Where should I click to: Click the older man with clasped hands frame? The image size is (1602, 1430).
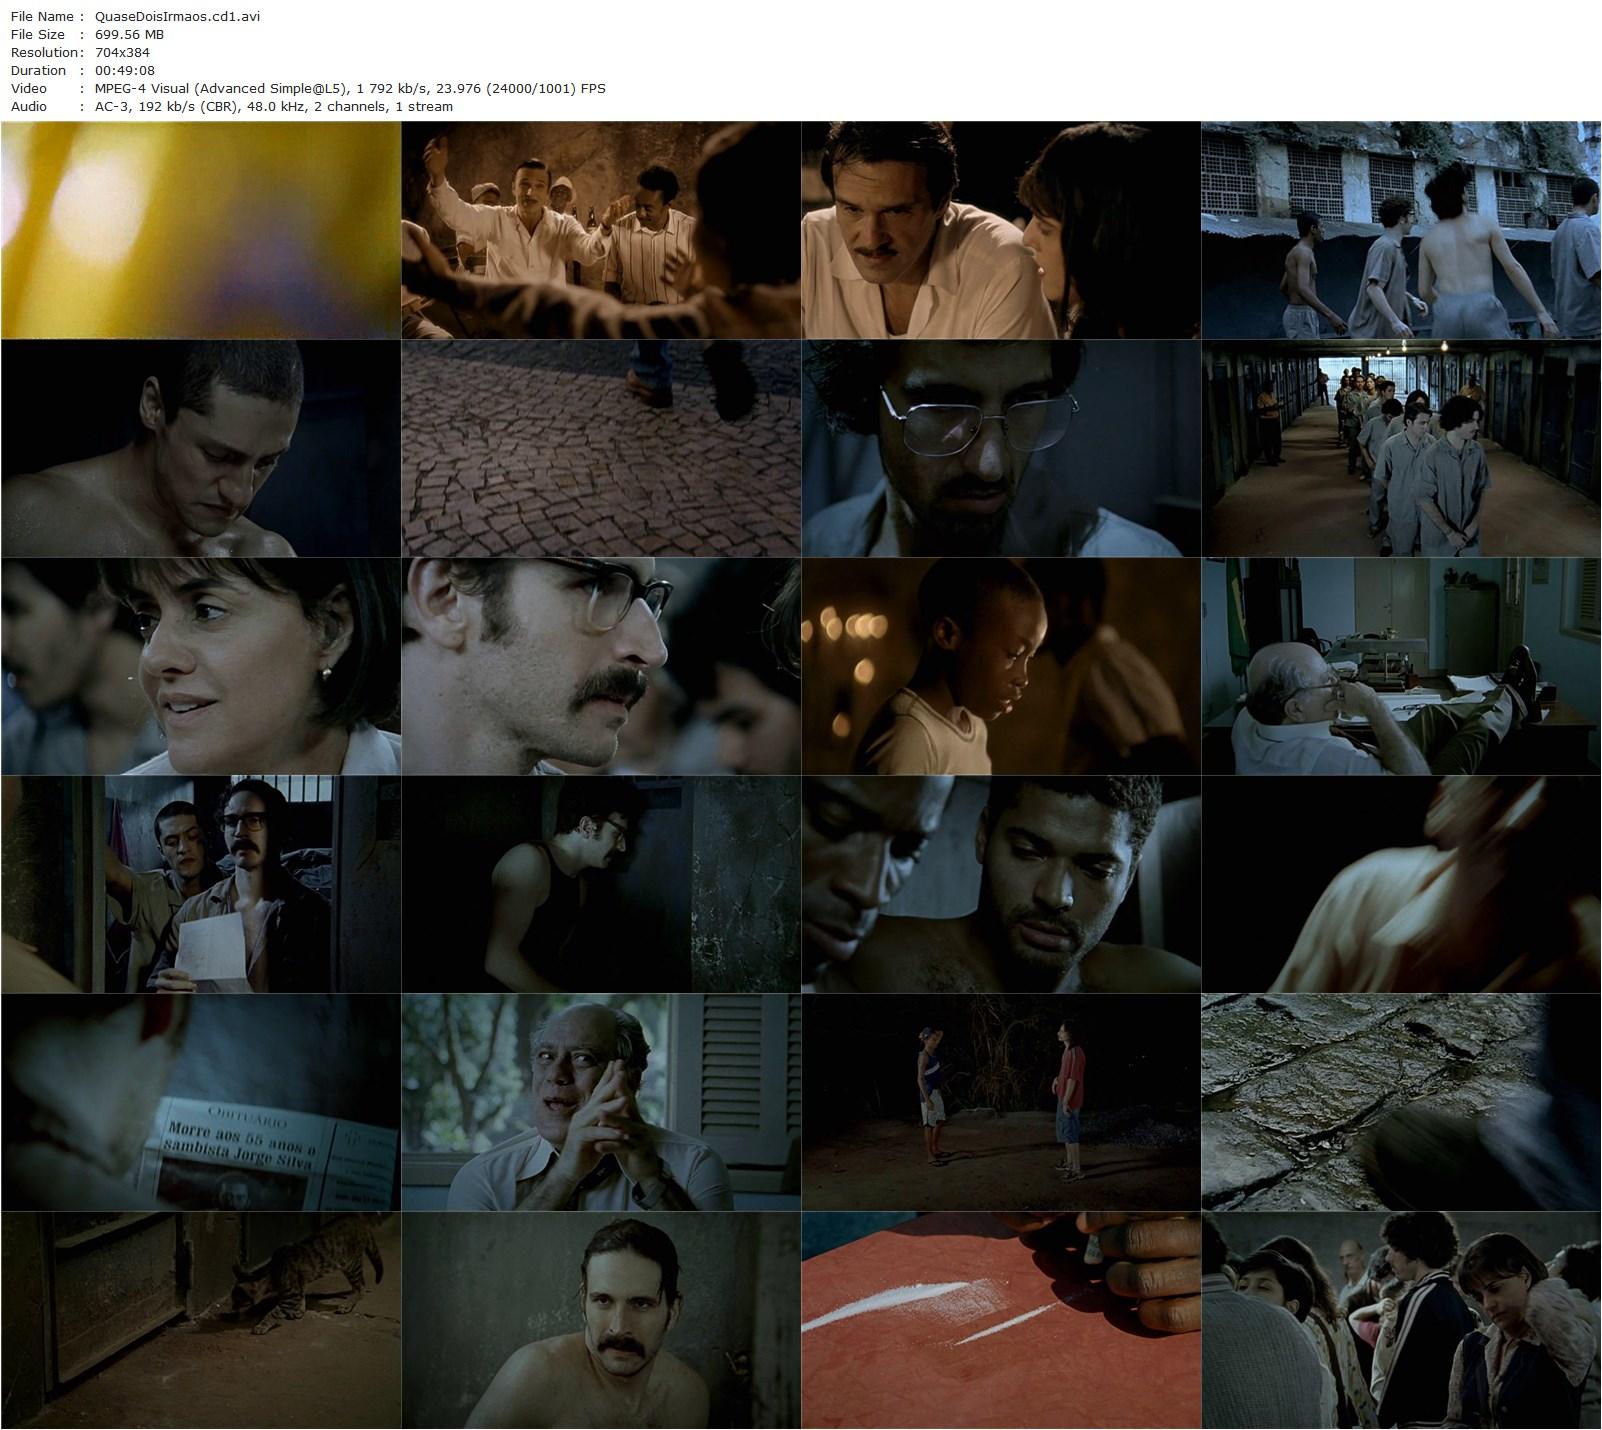coord(600,1102)
